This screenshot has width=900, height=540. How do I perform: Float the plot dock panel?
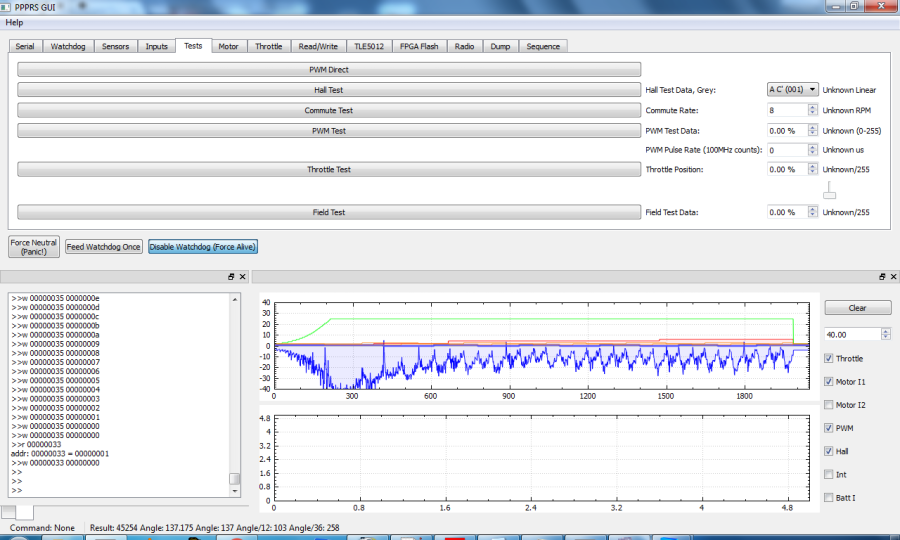point(881,276)
